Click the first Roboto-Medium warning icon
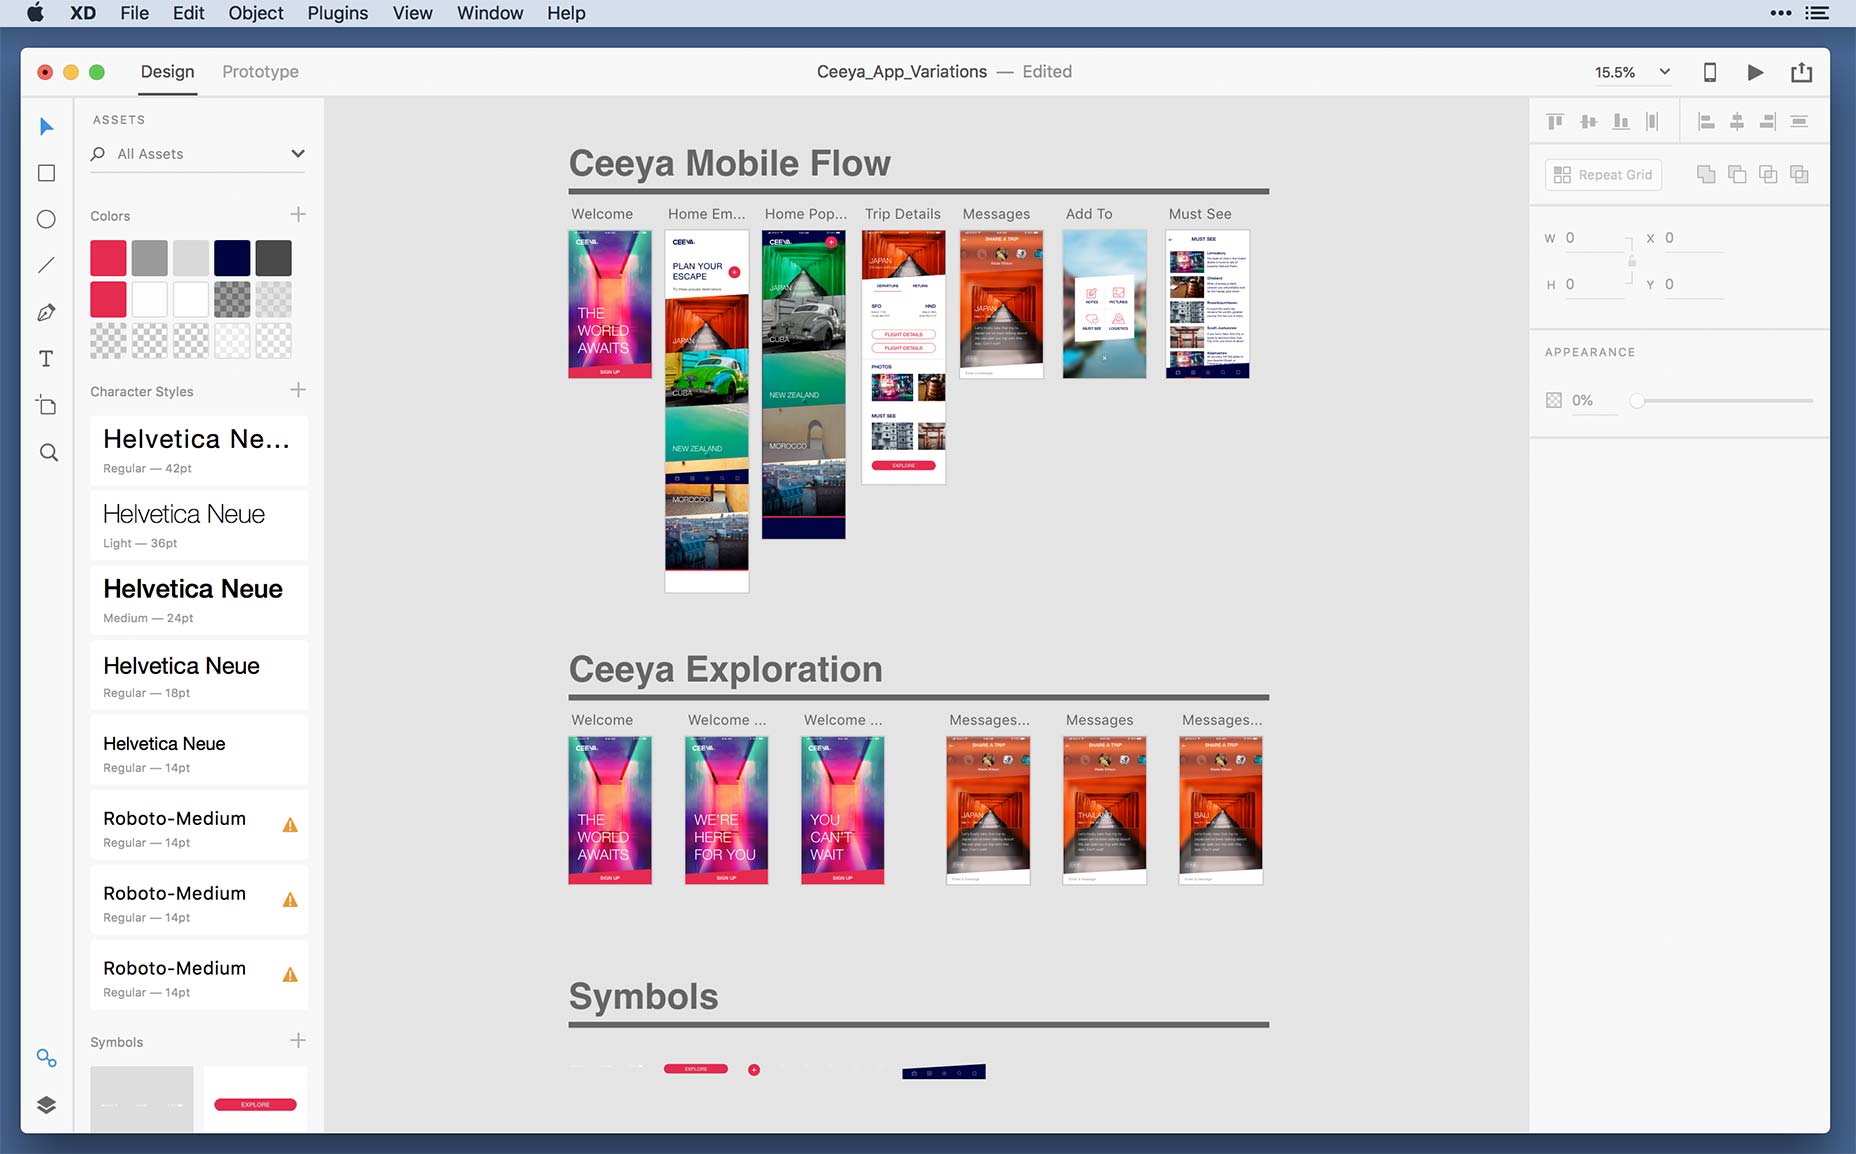This screenshot has width=1856, height=1154. pos(290,825)
